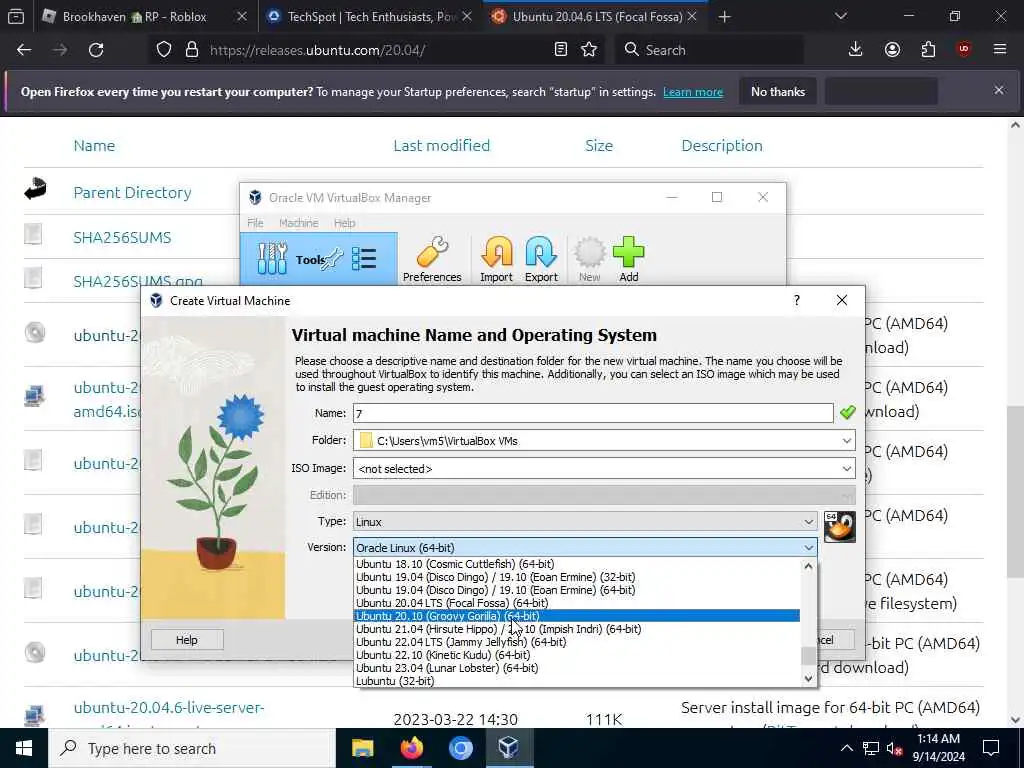Click the tracking protection shield icon
Image resolution: width=1024 pixels, height=768 pixels.
pyautogui.click(x=164, y=50)
